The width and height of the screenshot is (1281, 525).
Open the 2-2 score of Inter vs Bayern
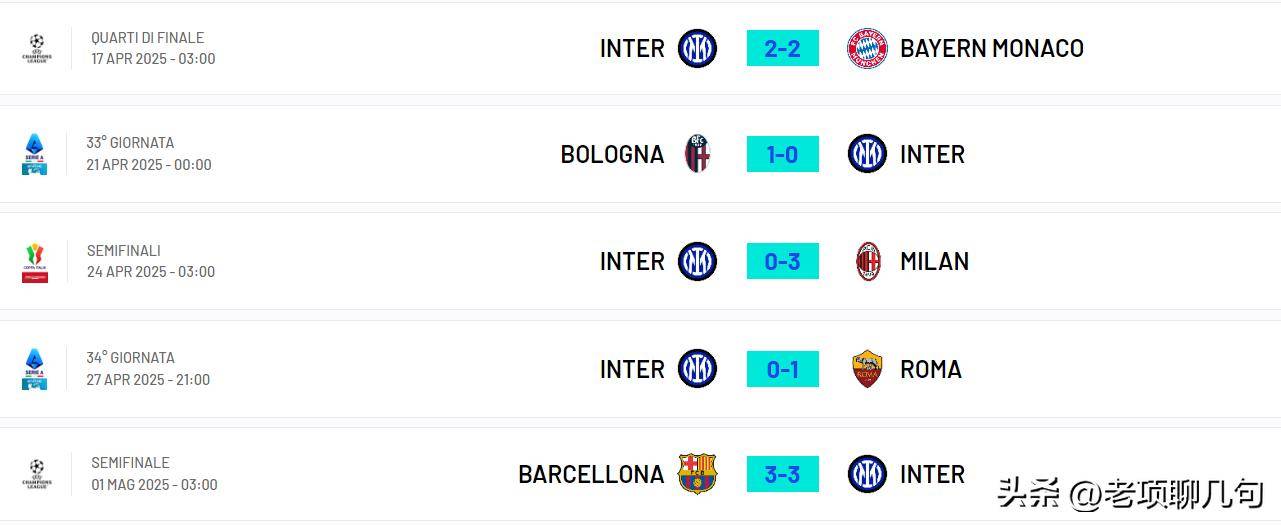(782, 48)
